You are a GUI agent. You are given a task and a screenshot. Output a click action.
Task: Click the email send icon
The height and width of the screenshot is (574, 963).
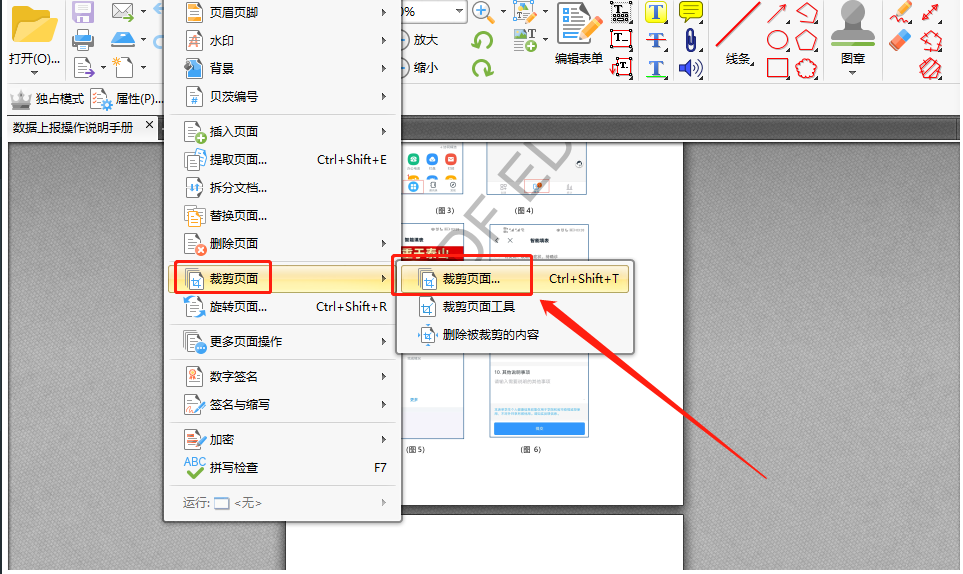click(x=123, y=11)
